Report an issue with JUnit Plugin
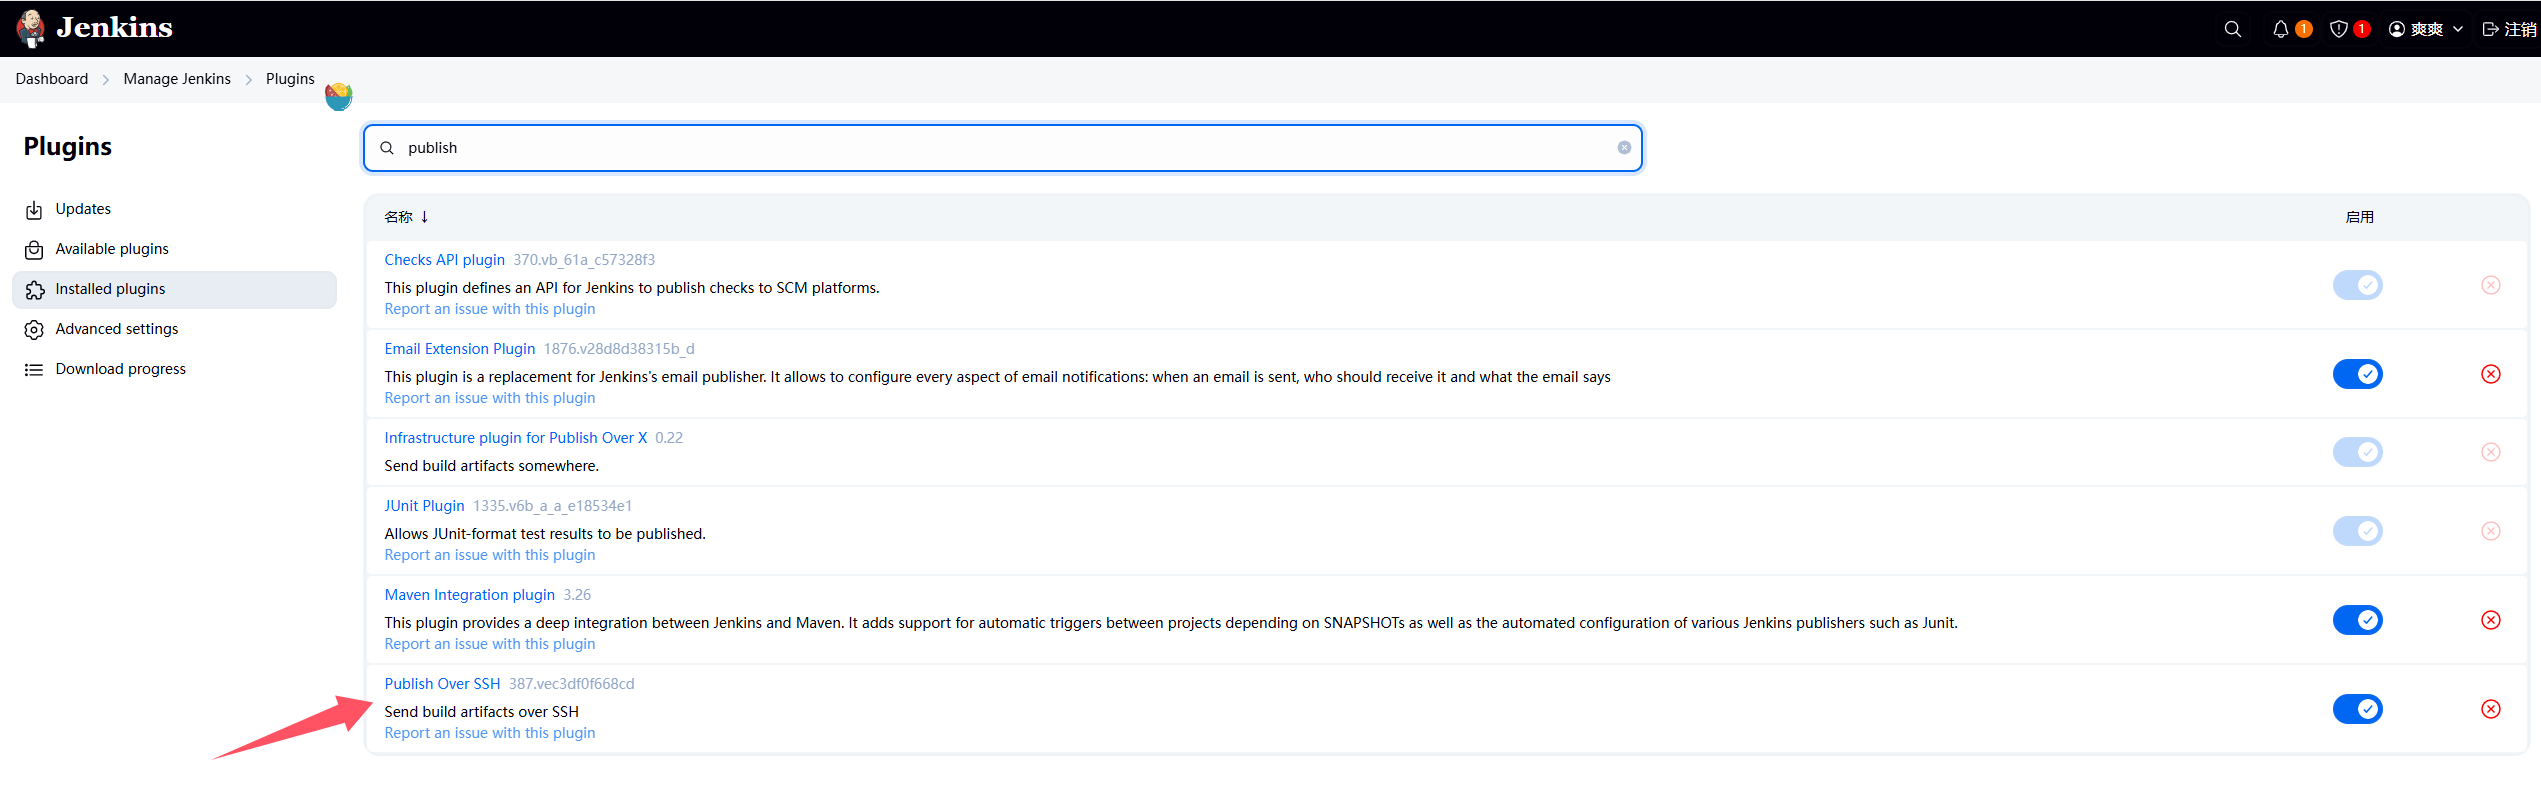 pos(490,555)
